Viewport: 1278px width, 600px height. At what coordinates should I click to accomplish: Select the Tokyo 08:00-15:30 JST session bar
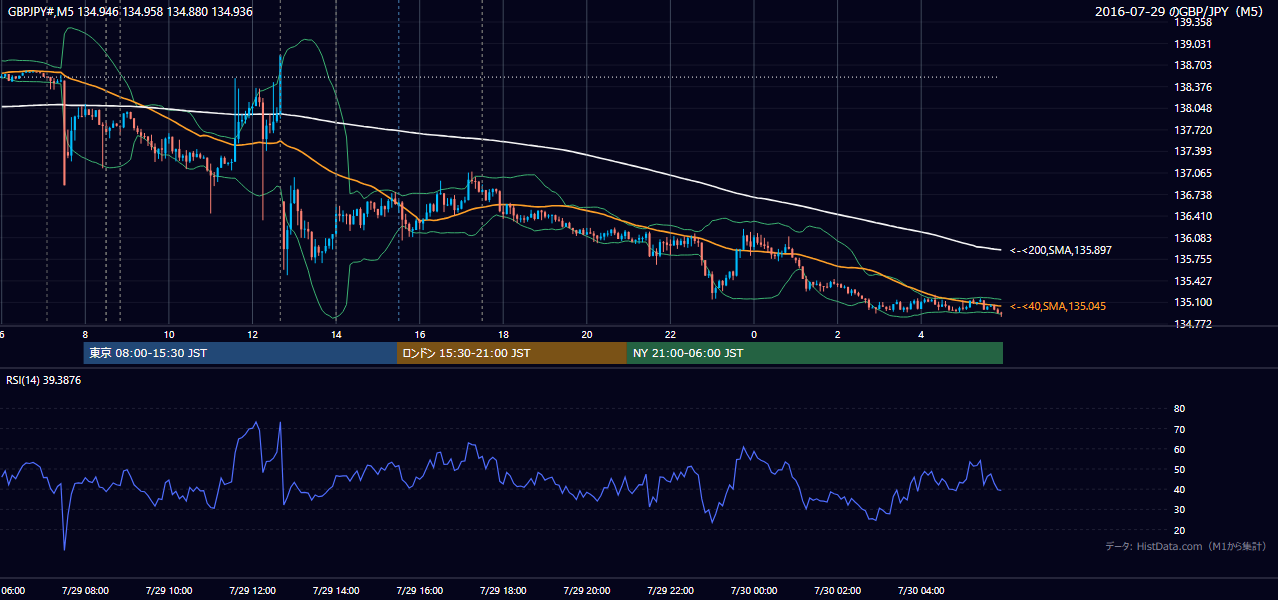240,353
